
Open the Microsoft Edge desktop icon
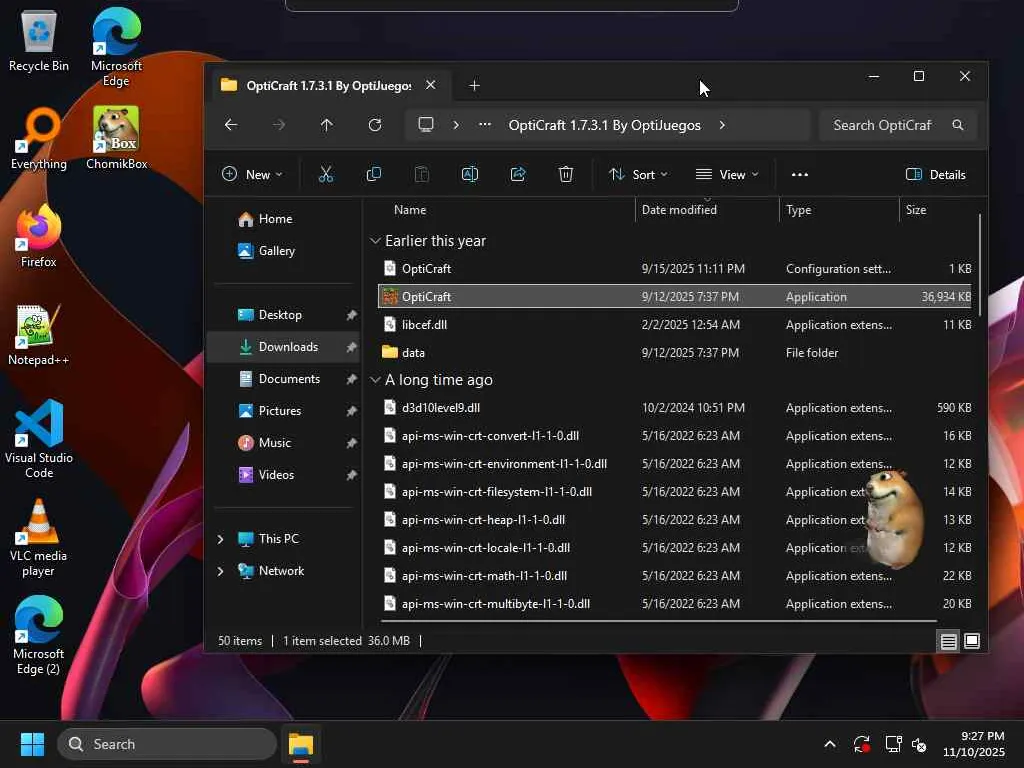tap(116, 47)
